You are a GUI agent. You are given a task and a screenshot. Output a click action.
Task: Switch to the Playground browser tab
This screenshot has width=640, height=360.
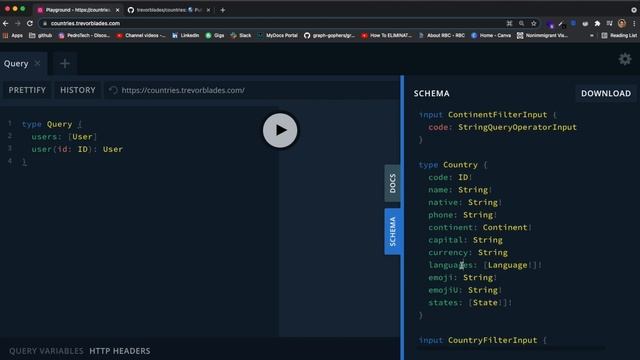tap(78, 10)
